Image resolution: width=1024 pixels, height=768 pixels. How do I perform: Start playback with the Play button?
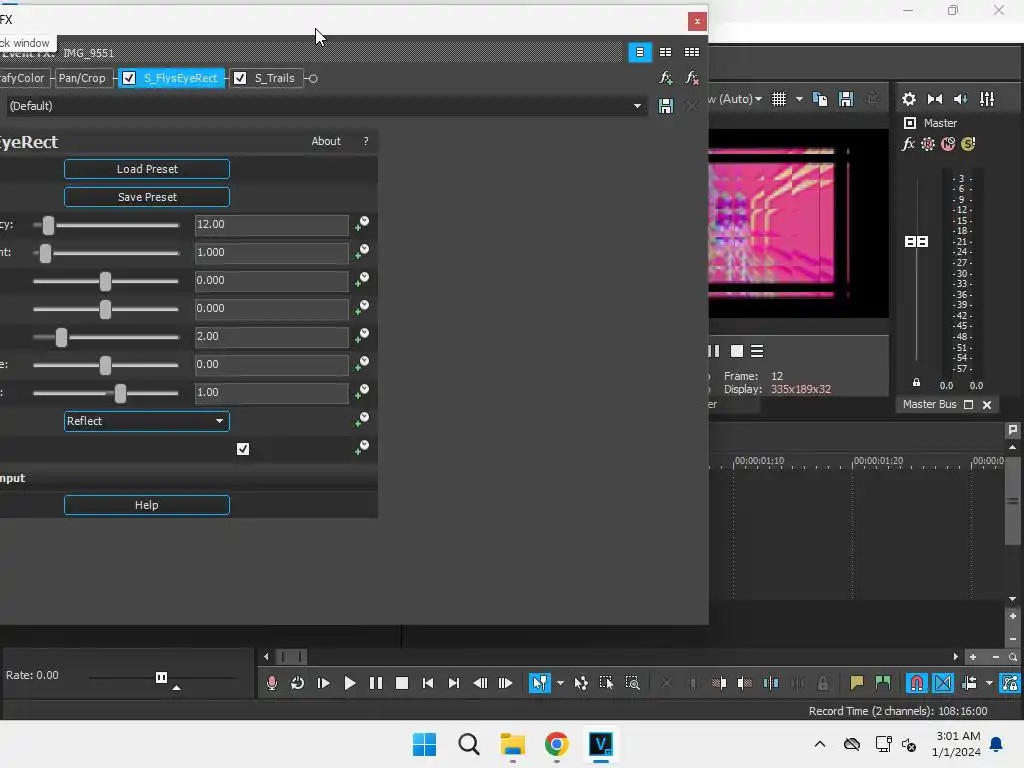349,683
